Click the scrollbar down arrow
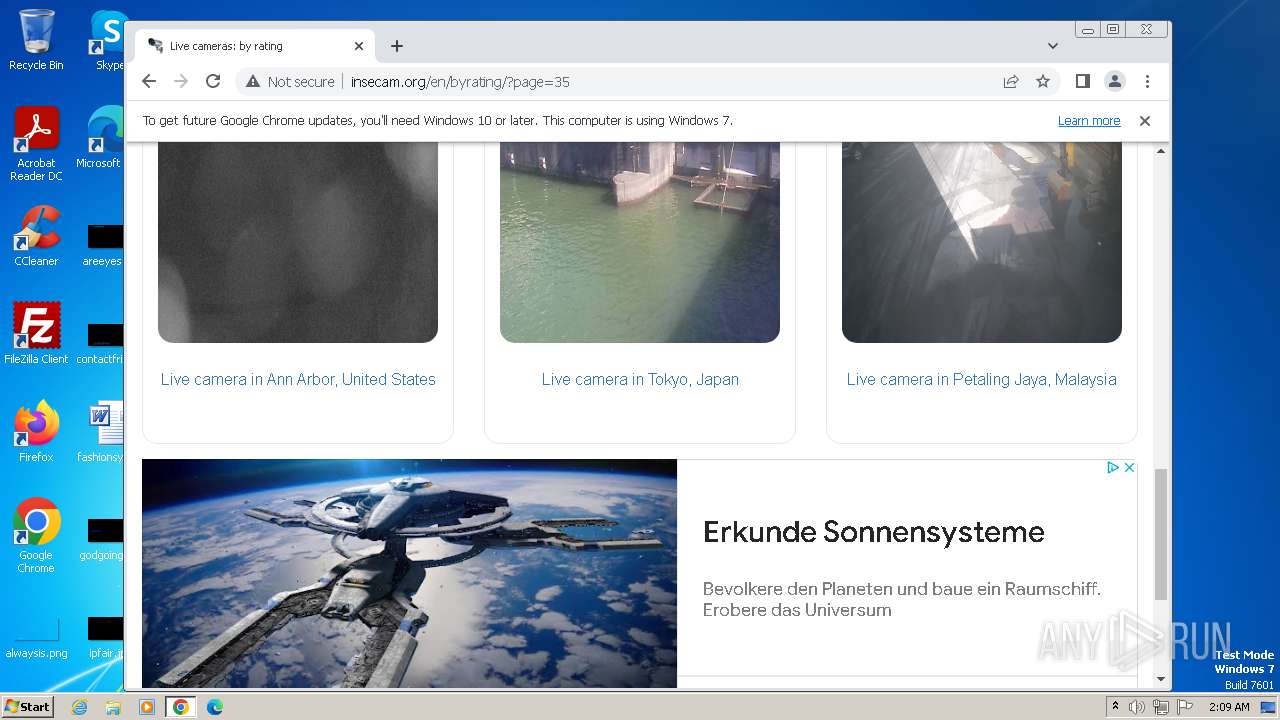The width and height of the screenshot is (1280, 720). [1161, 680]
